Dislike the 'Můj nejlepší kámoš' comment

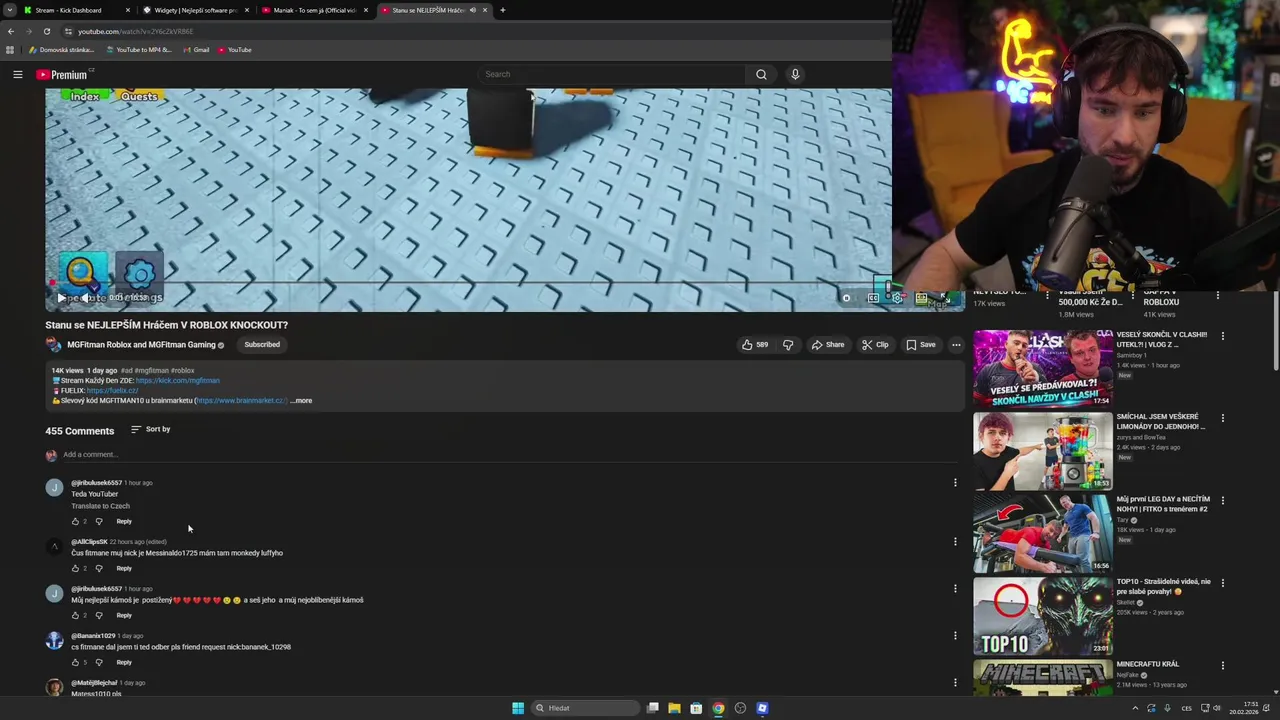pyautogui.click(x=98, y=616)
